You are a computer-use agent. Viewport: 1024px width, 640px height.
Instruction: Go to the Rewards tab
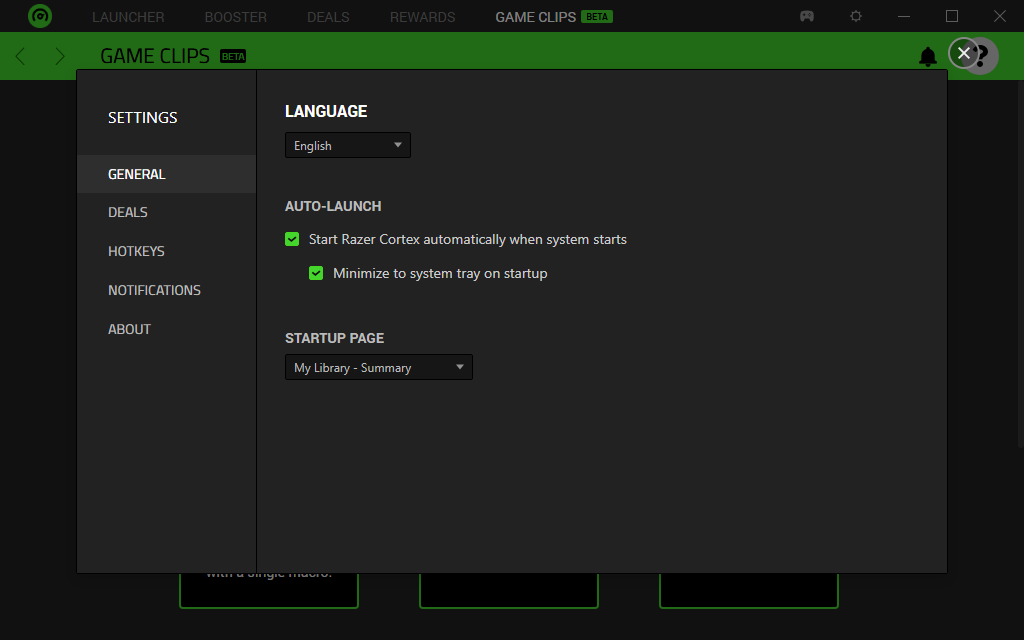pyautogui.click(x=422, y=17)
